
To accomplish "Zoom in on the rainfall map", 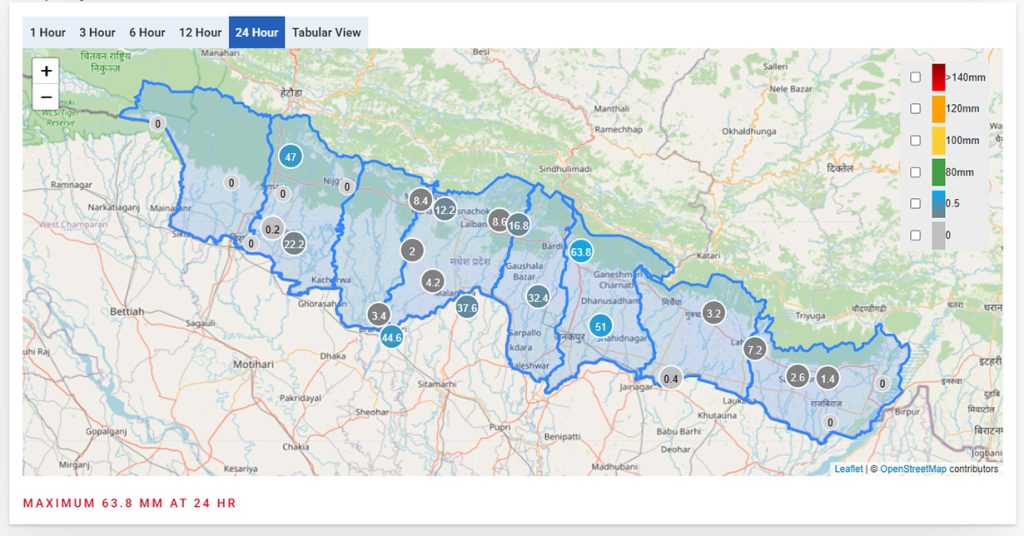I will [x=46, y=72].
